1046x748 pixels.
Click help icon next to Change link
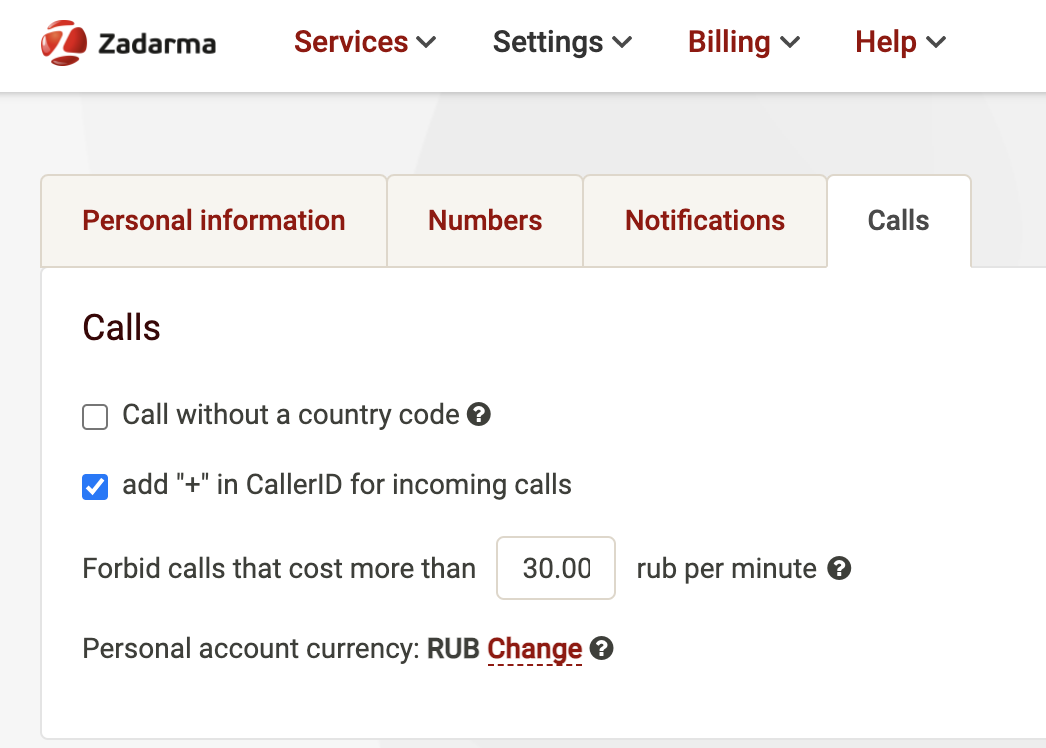[x=601, y=649]
